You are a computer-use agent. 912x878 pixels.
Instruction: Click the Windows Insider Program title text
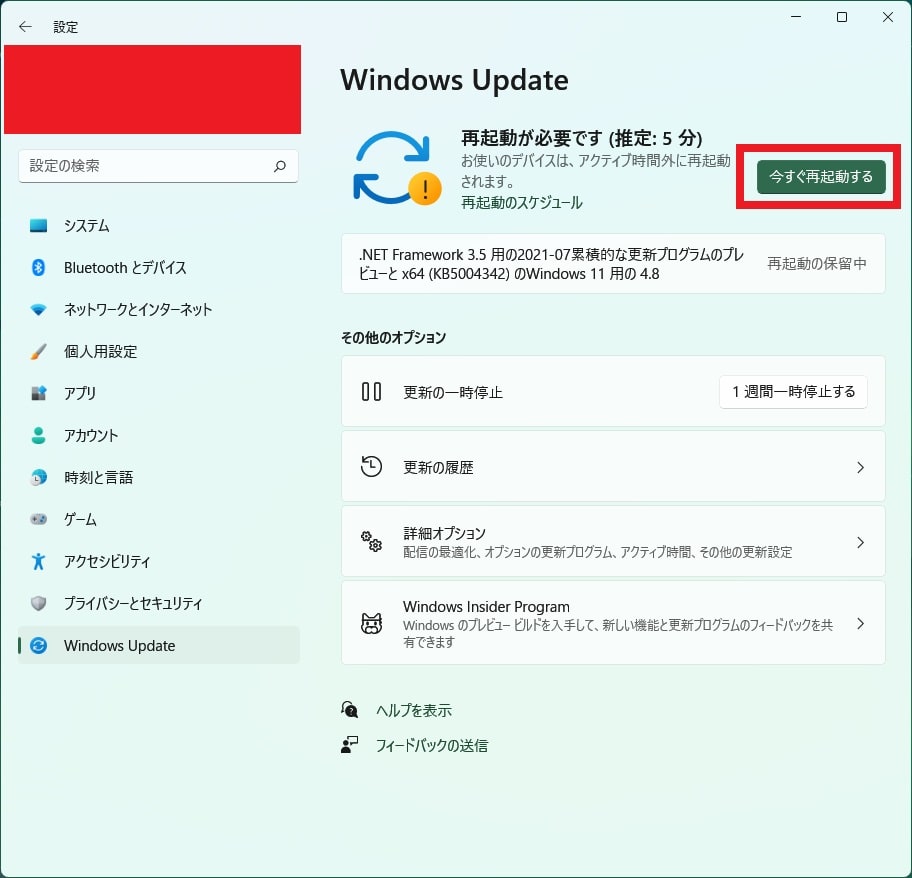pyautogui.click(x=486, y=606)
